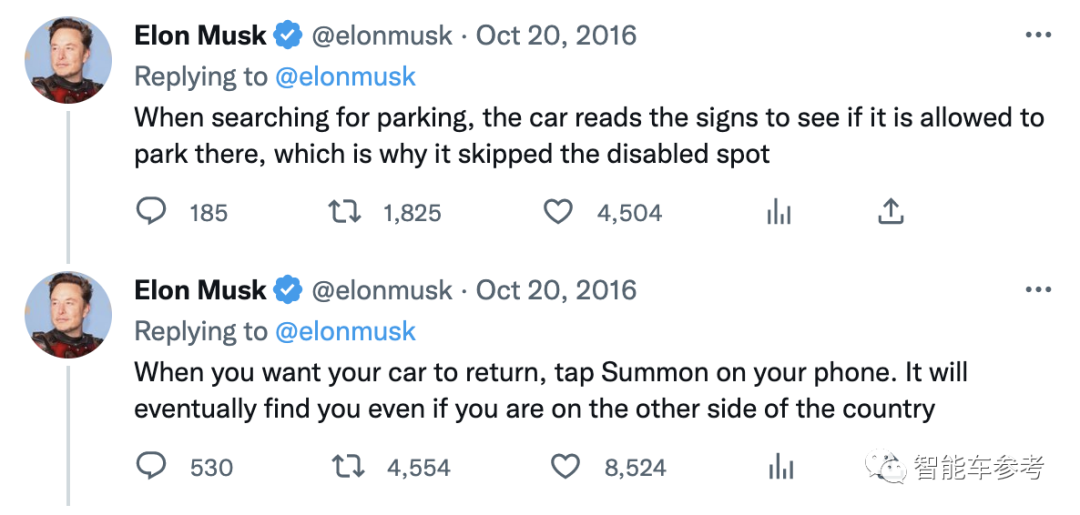View analytics of the parking signs tweet
Image resolution: width=1080 pixels, height=515 pixels.
[x=778, y=212]
